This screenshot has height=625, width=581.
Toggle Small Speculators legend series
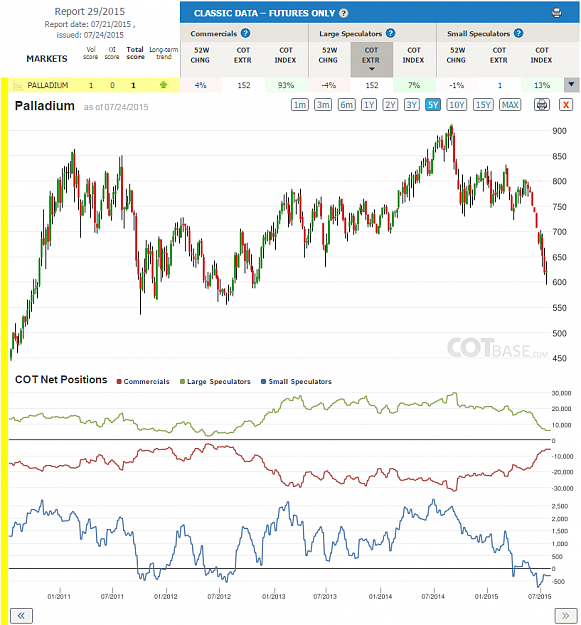point(296,381)
